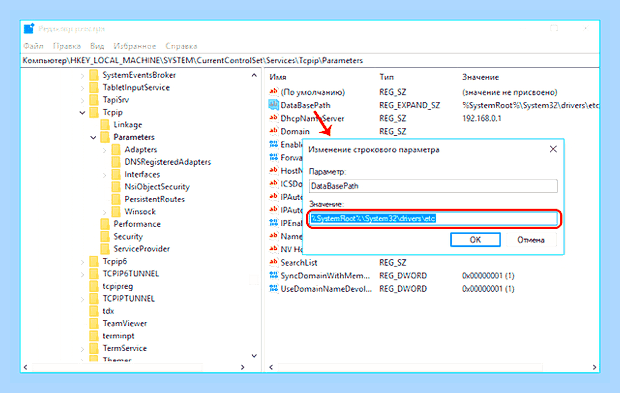Viewport: 620px width, 393px height.
Task: Cancel the dialog with Отмена
Action: tap(531, 240)
